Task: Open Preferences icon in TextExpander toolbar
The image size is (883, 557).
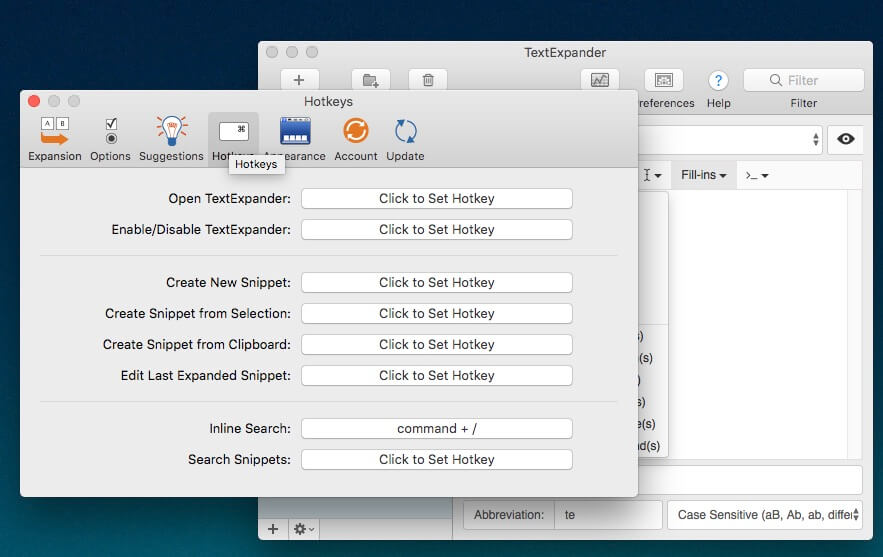Action: (x=664, y=80)
